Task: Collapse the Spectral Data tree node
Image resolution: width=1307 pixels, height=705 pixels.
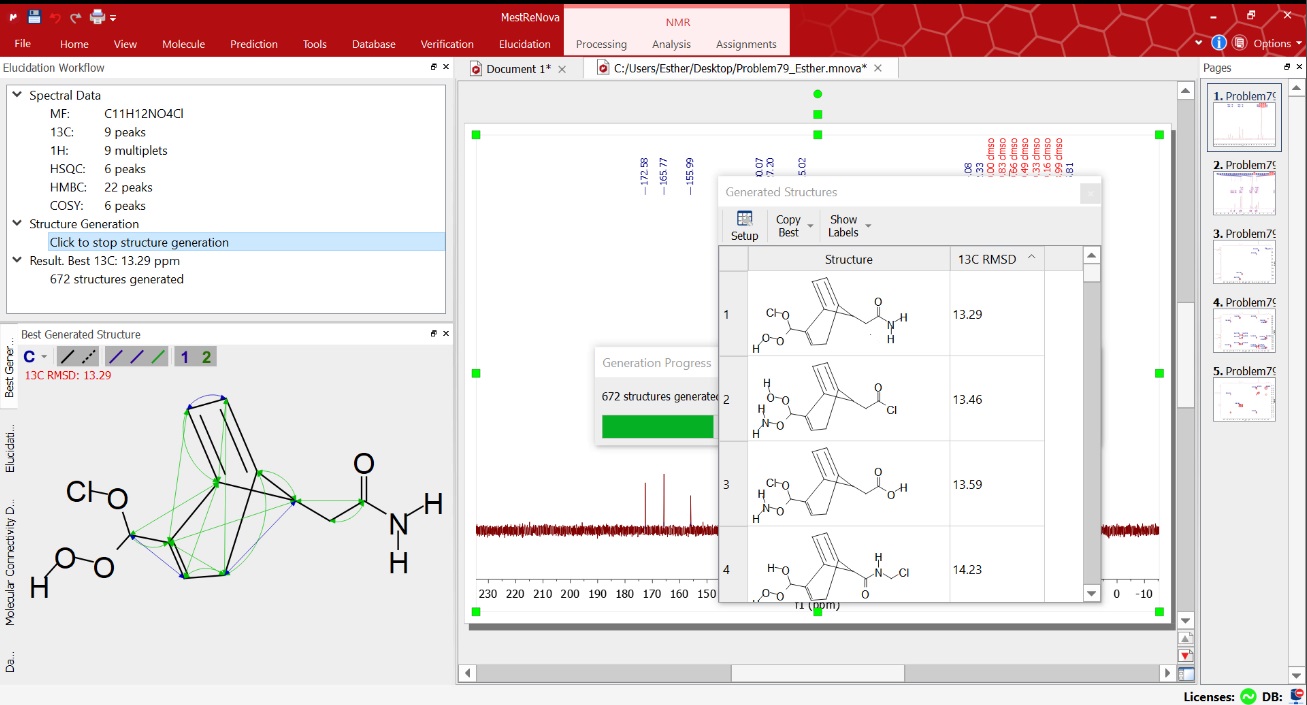Action: (x=17, y=96)
